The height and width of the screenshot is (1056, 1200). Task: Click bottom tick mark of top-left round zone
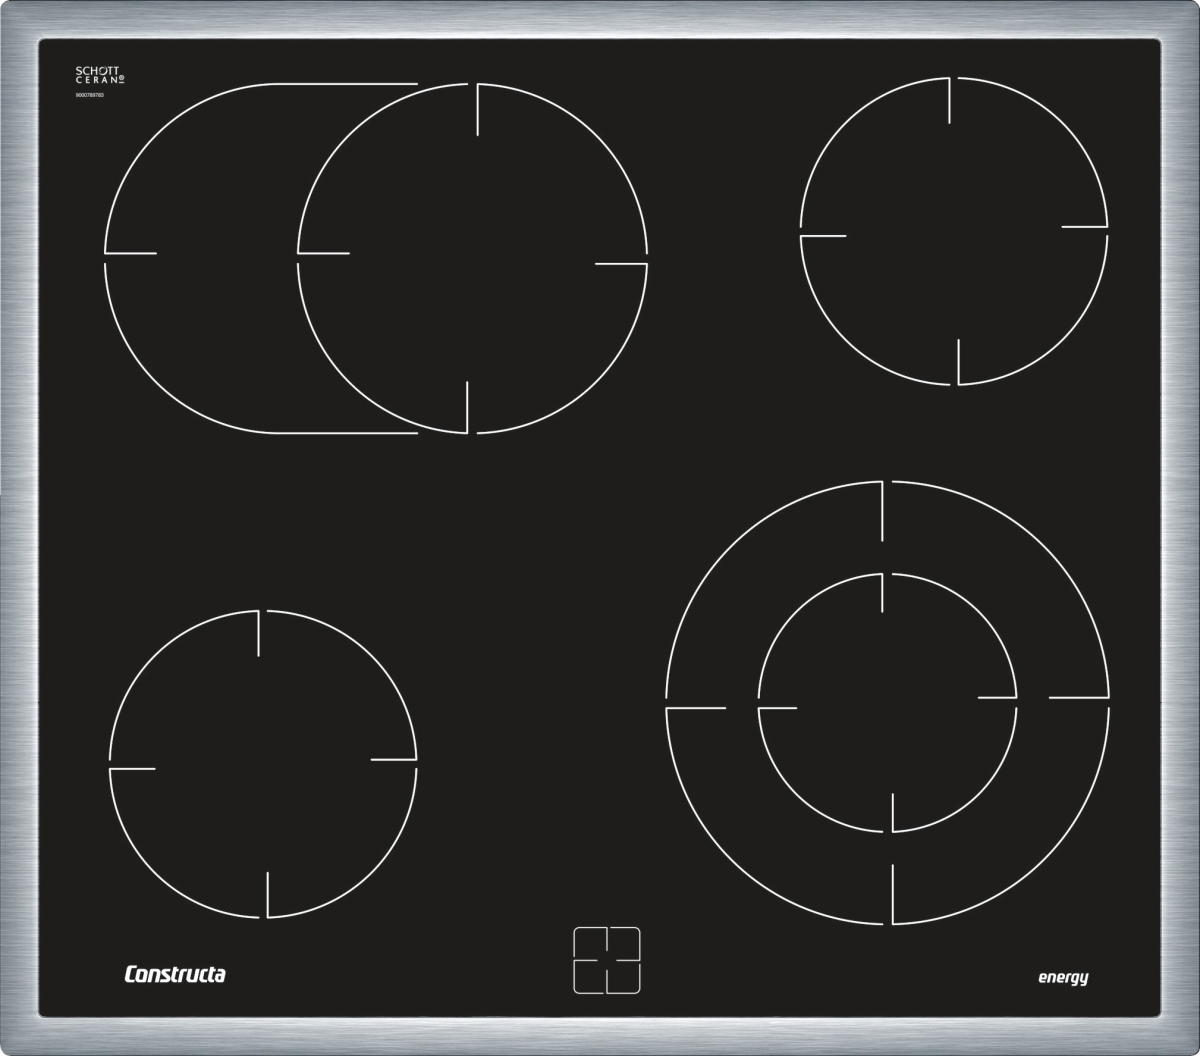(467, 407)
